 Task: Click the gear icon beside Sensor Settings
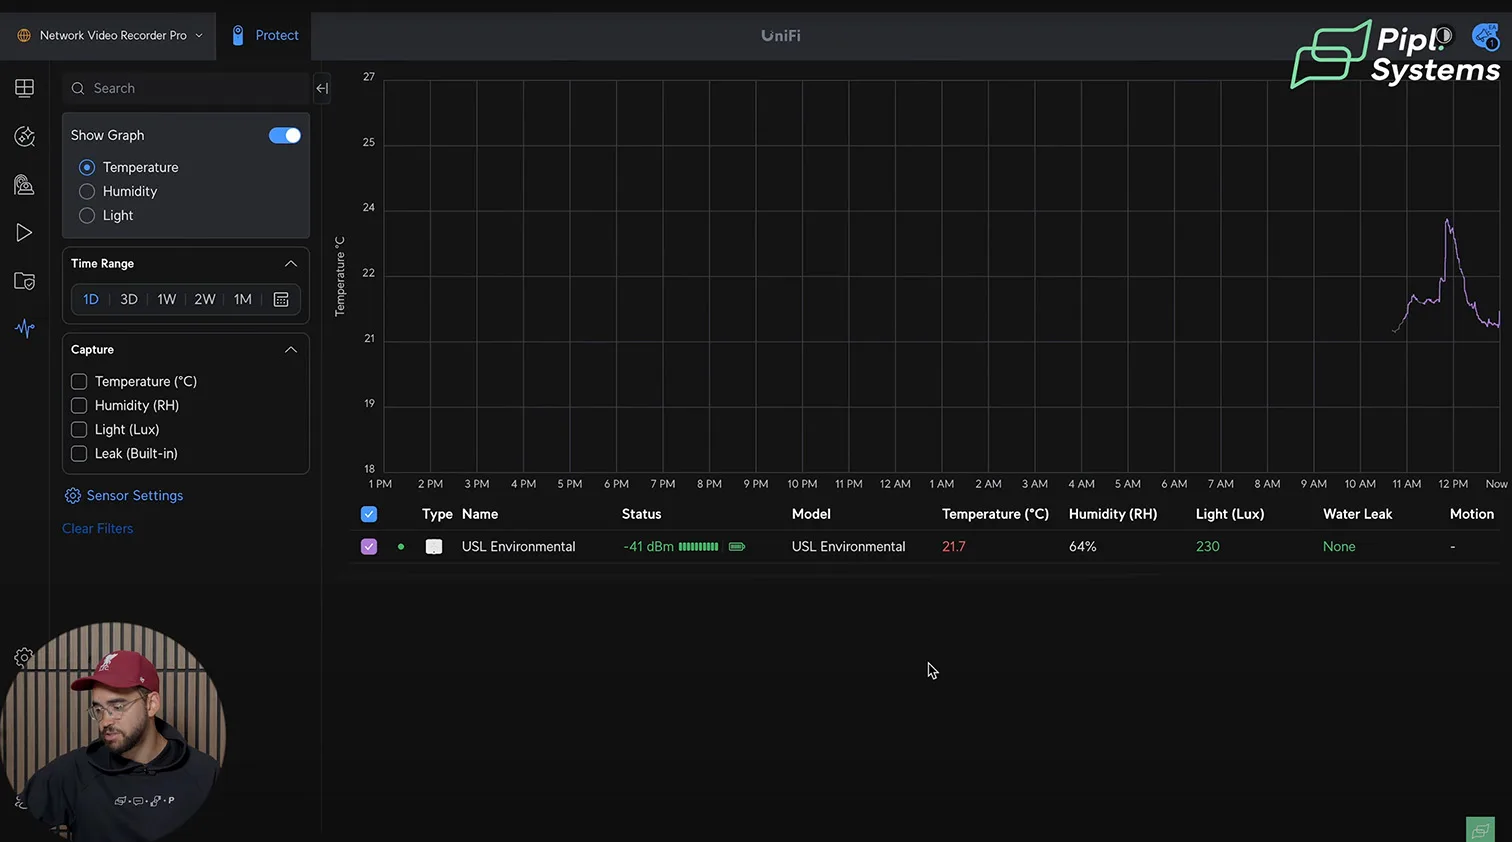[73, 496]
